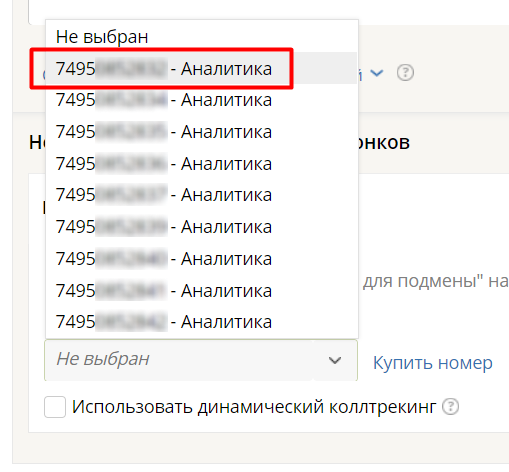The width and height of the screenshot is (509, 472).
Task: Open help tooltip for dynamic calltracking
Action: coord(451,406)
